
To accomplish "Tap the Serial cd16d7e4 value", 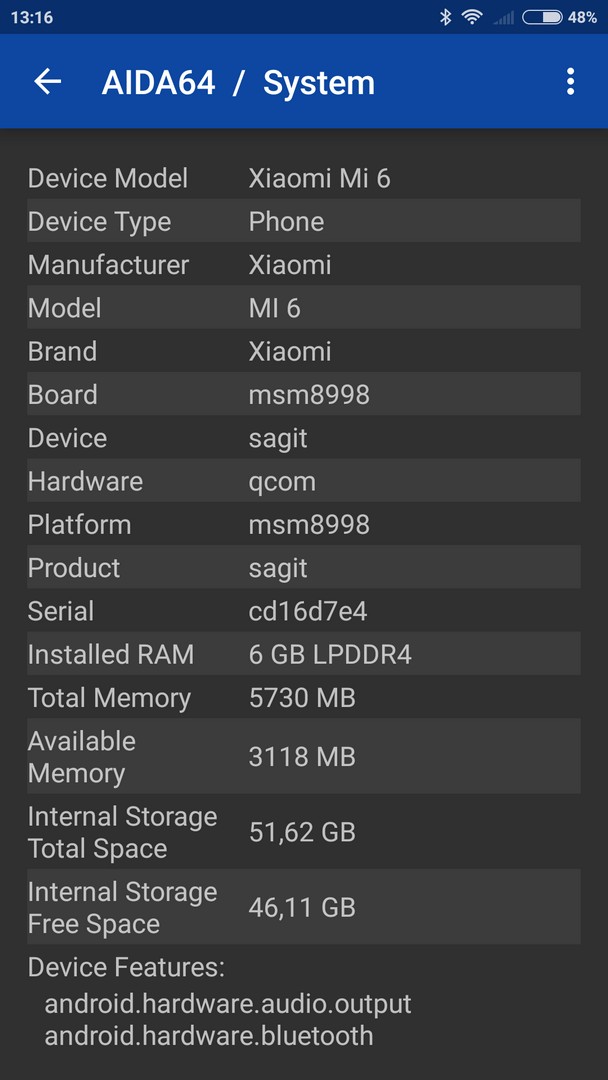I will pyautogui.click(x=308, y=612).
